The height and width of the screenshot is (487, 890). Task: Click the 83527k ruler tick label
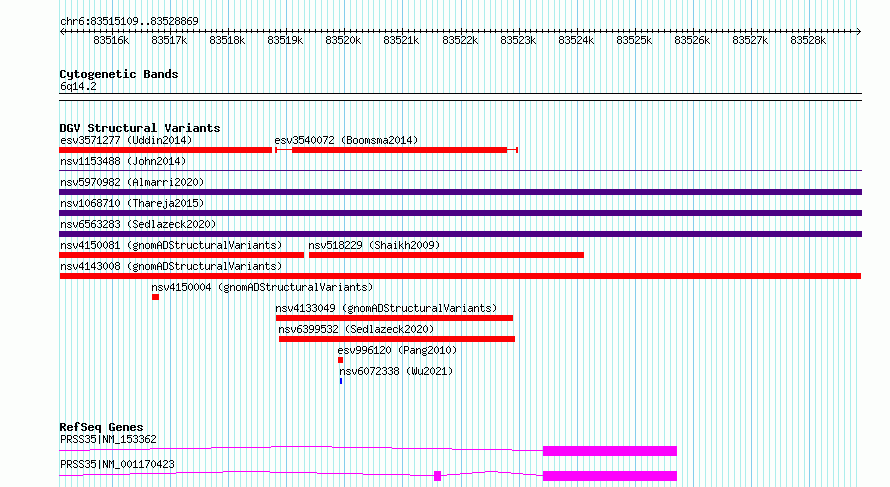[x=750, y=40]
